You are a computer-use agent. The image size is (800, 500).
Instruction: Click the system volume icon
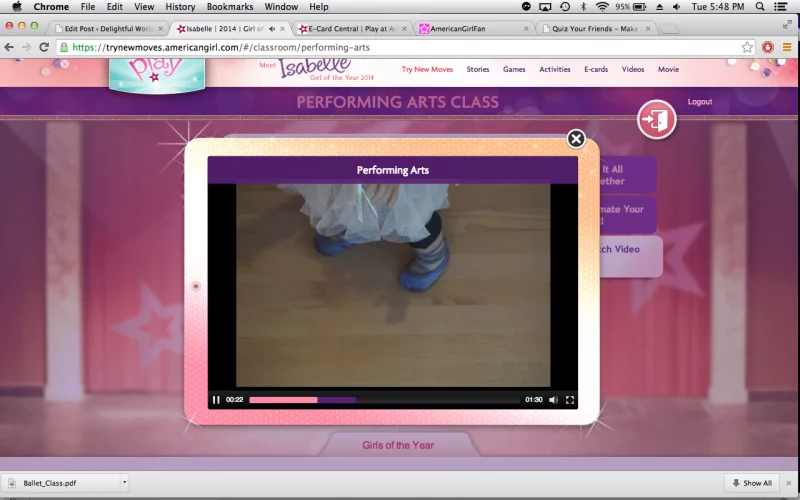[x=677, y=7]
